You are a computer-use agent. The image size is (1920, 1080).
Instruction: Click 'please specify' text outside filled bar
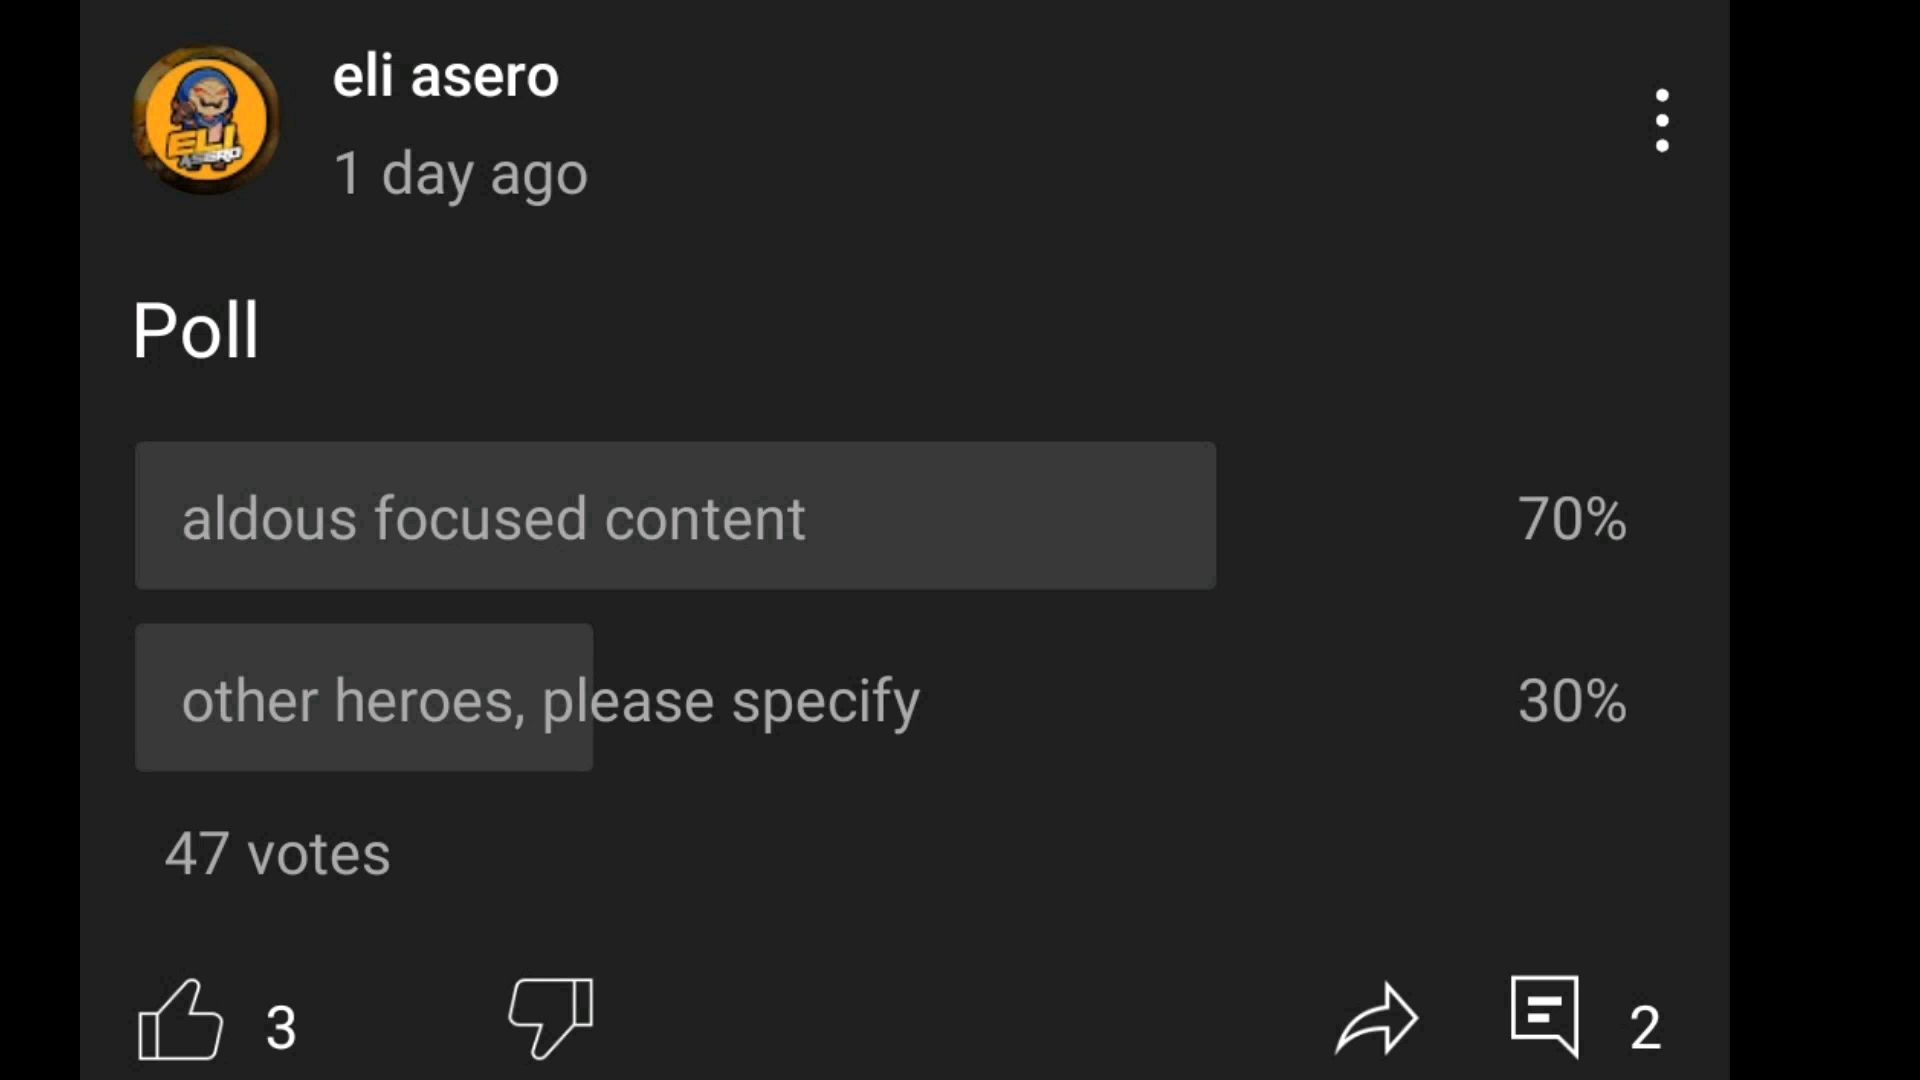pyautogui.click(x=757, y=702)
